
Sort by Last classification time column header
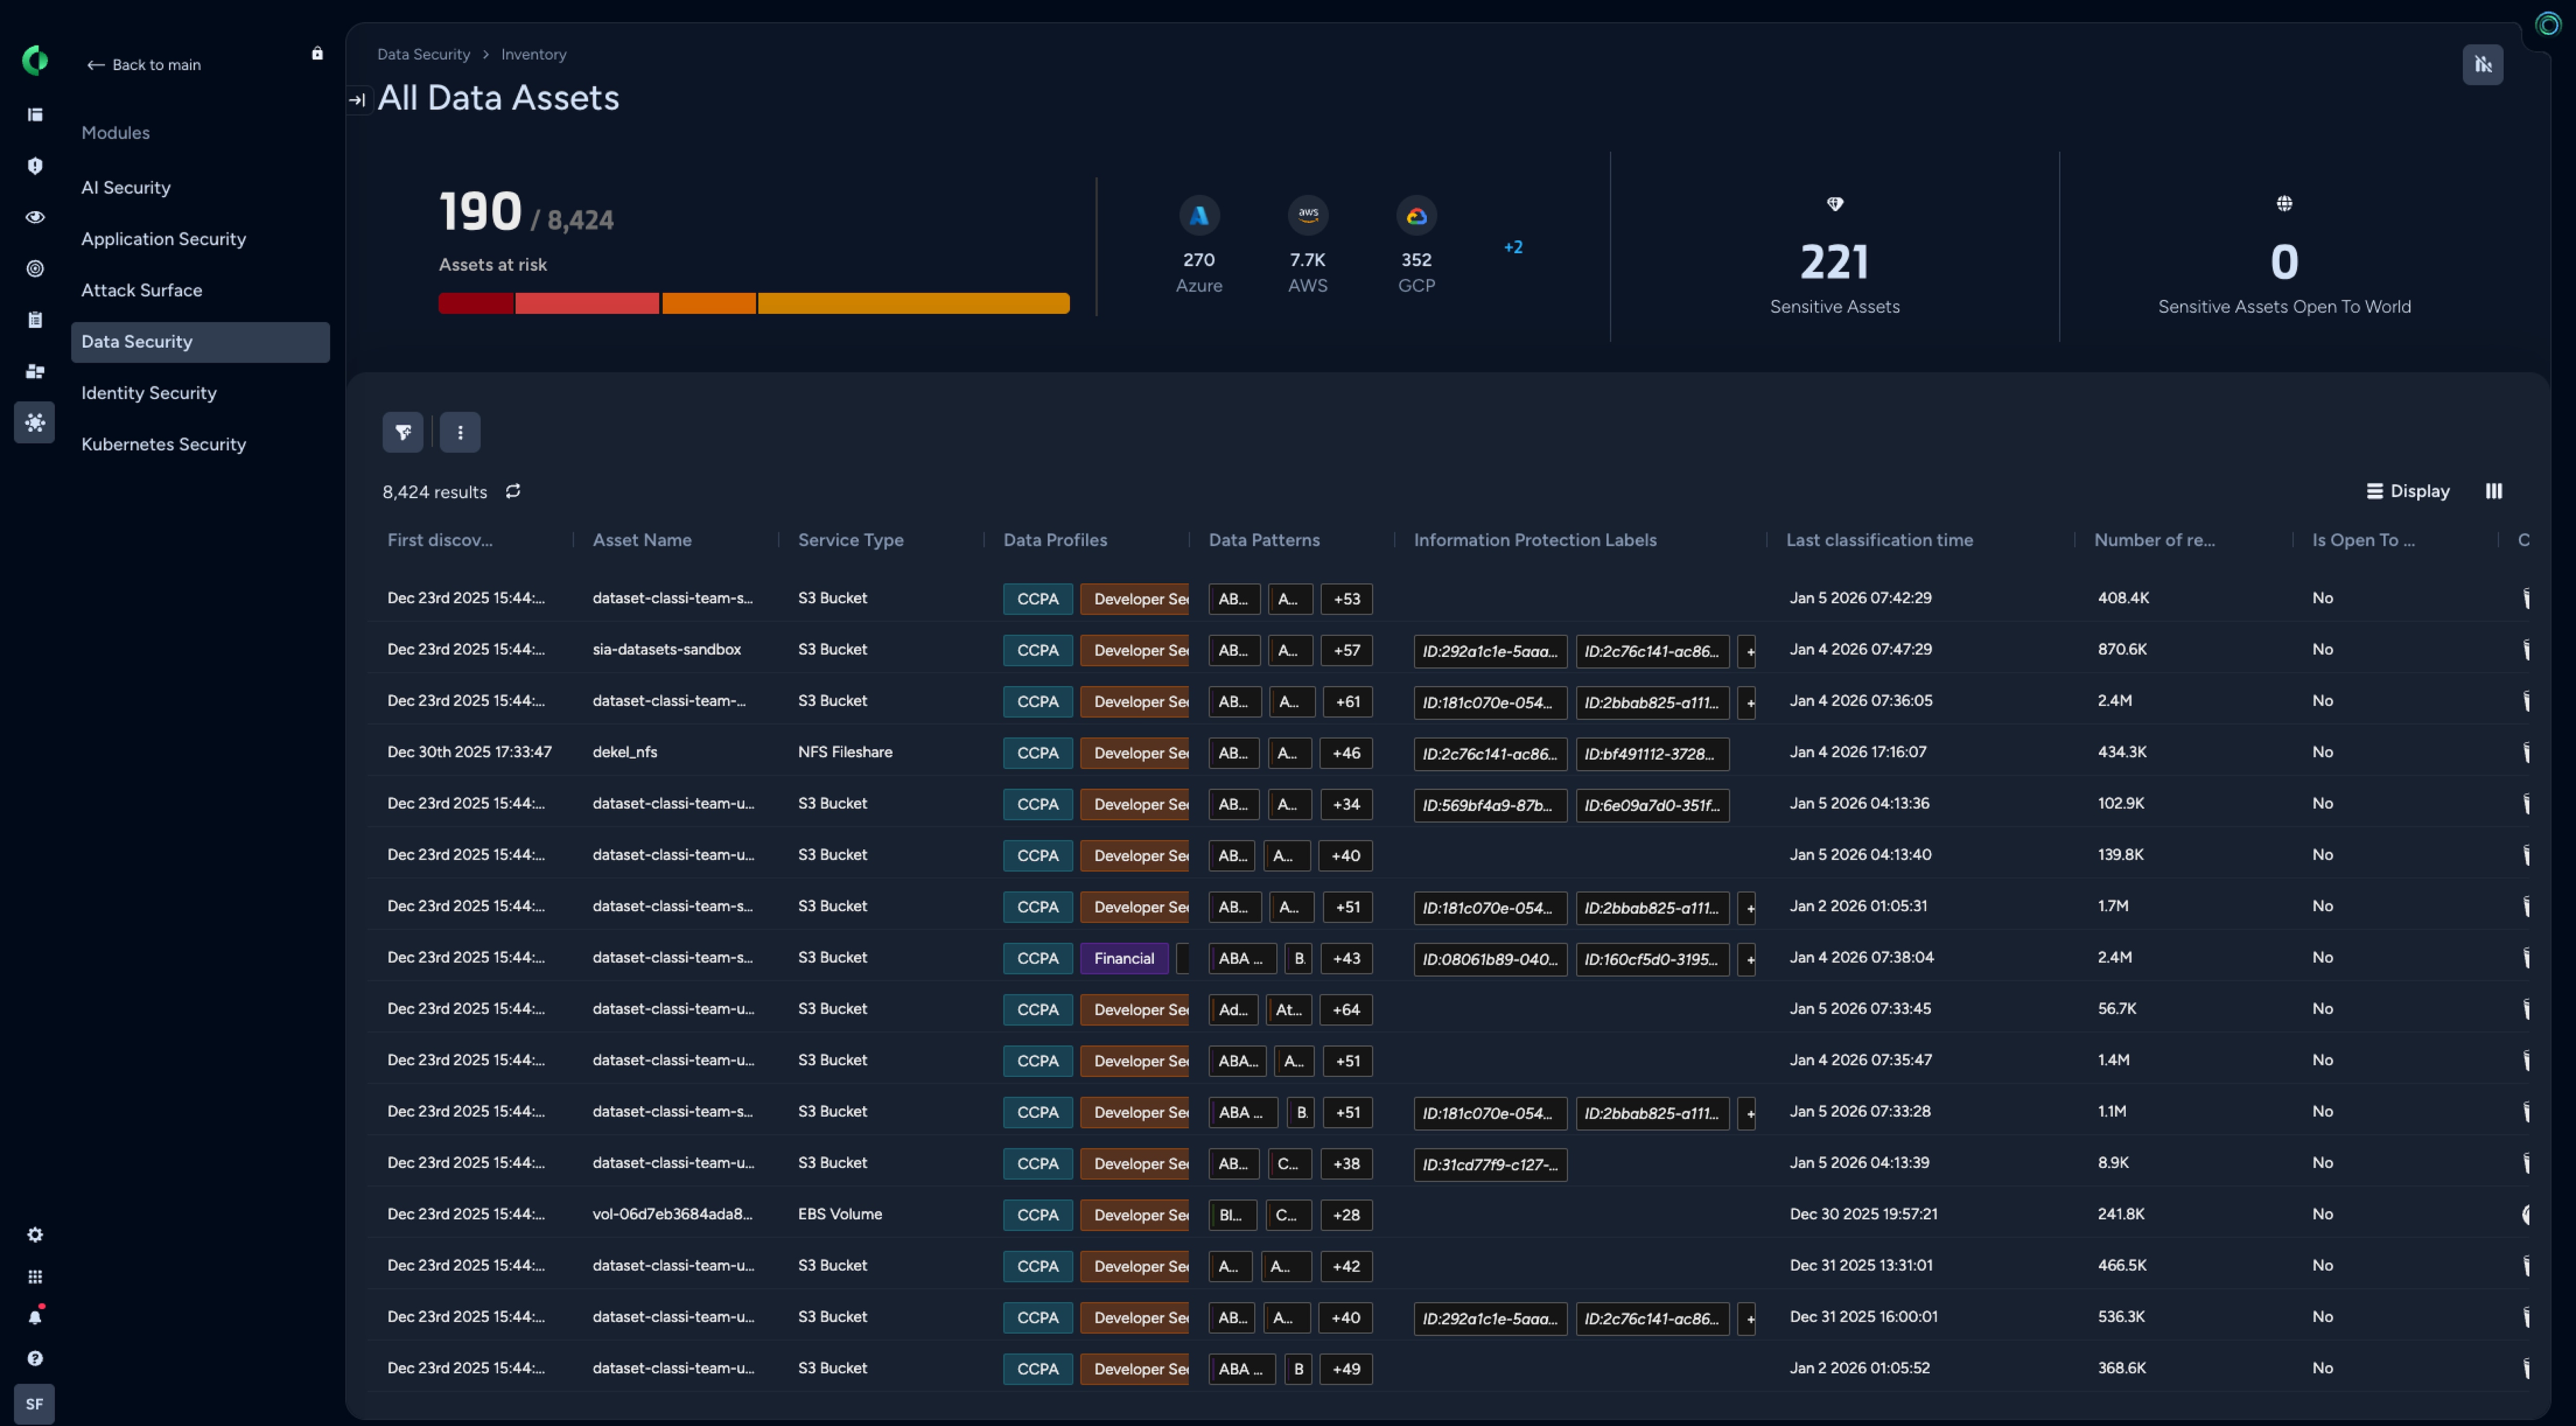pyautogui.click(x=1879, y=540)
